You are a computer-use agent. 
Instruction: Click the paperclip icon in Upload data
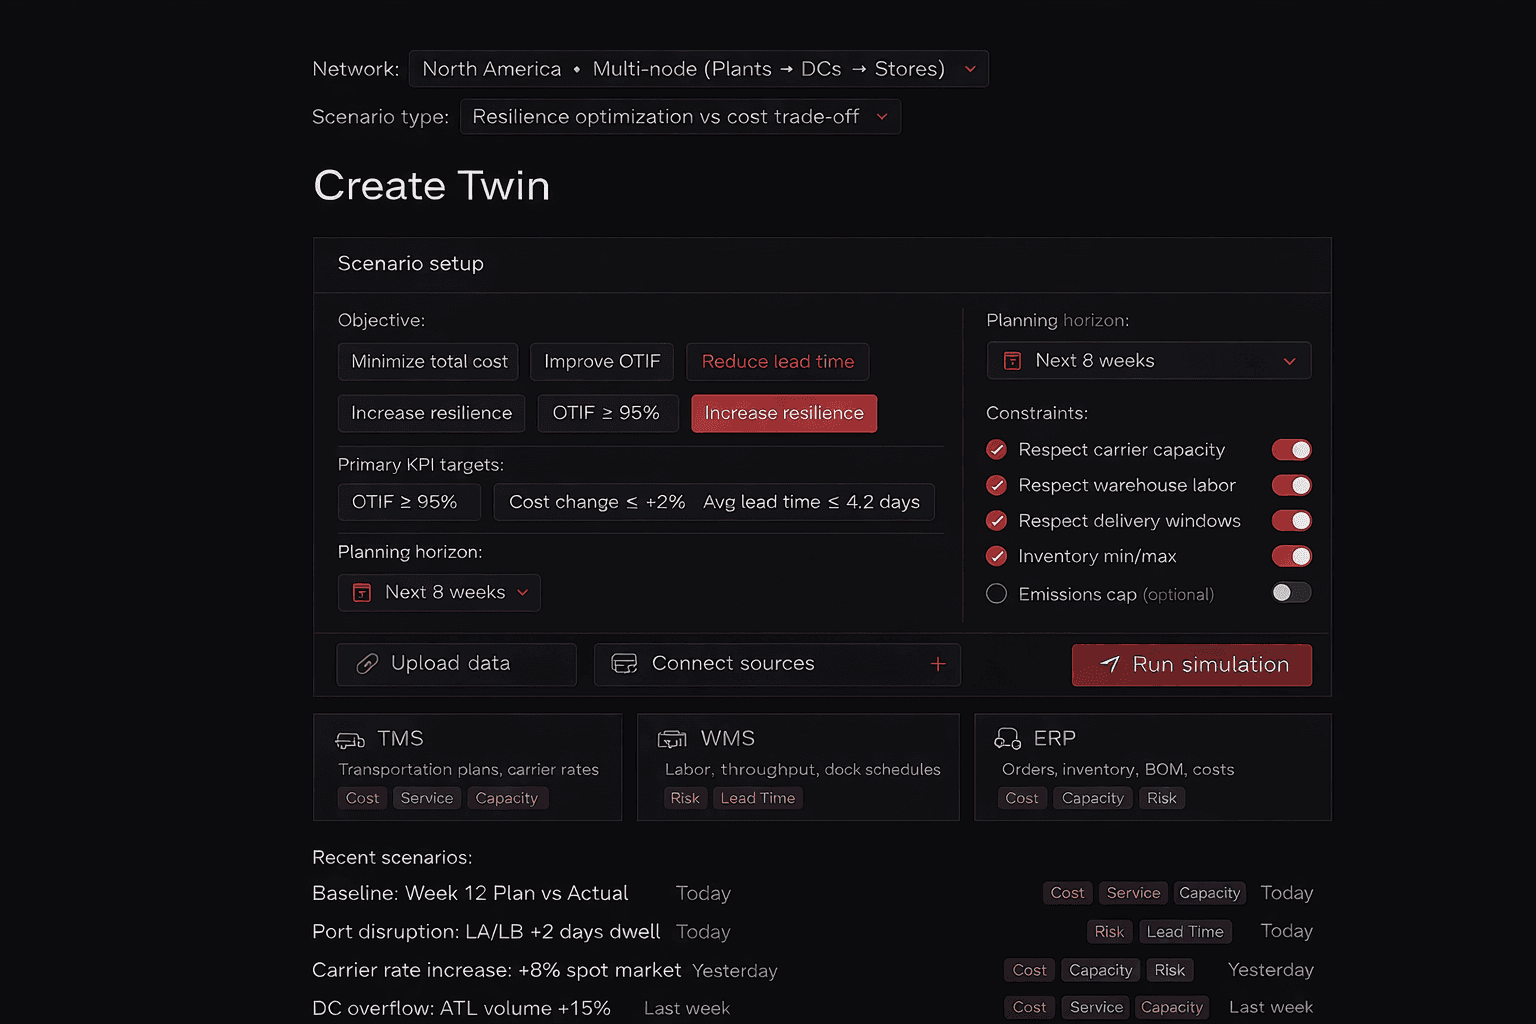[368, 663]
